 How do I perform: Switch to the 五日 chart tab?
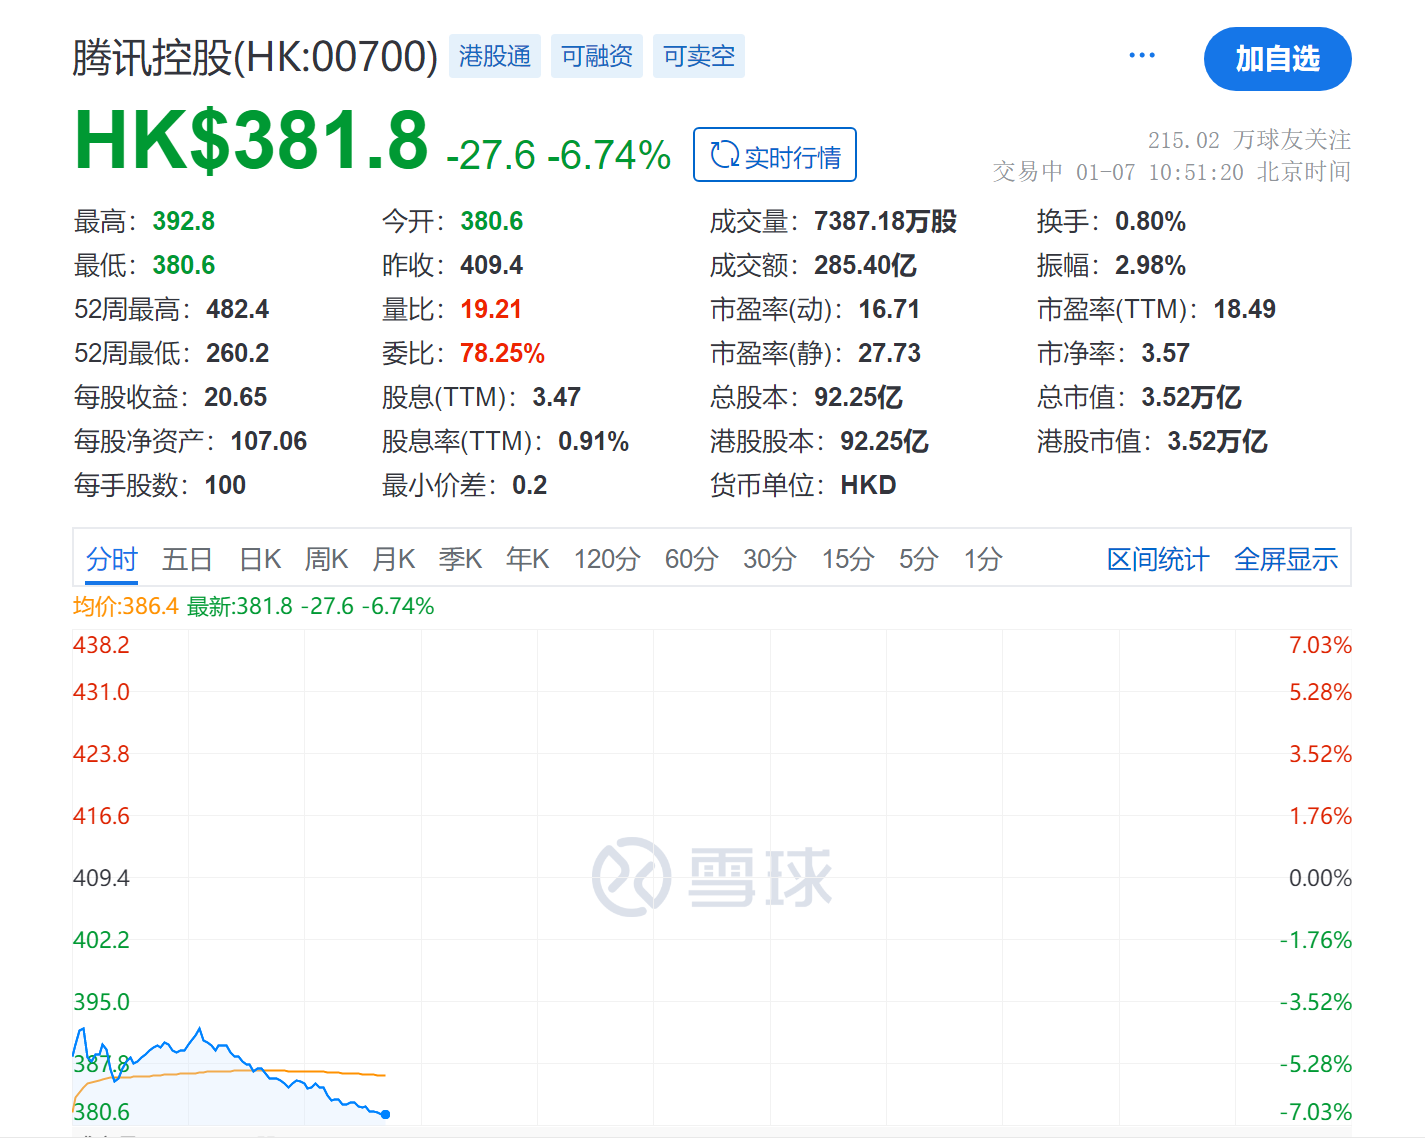coord(187,559)
